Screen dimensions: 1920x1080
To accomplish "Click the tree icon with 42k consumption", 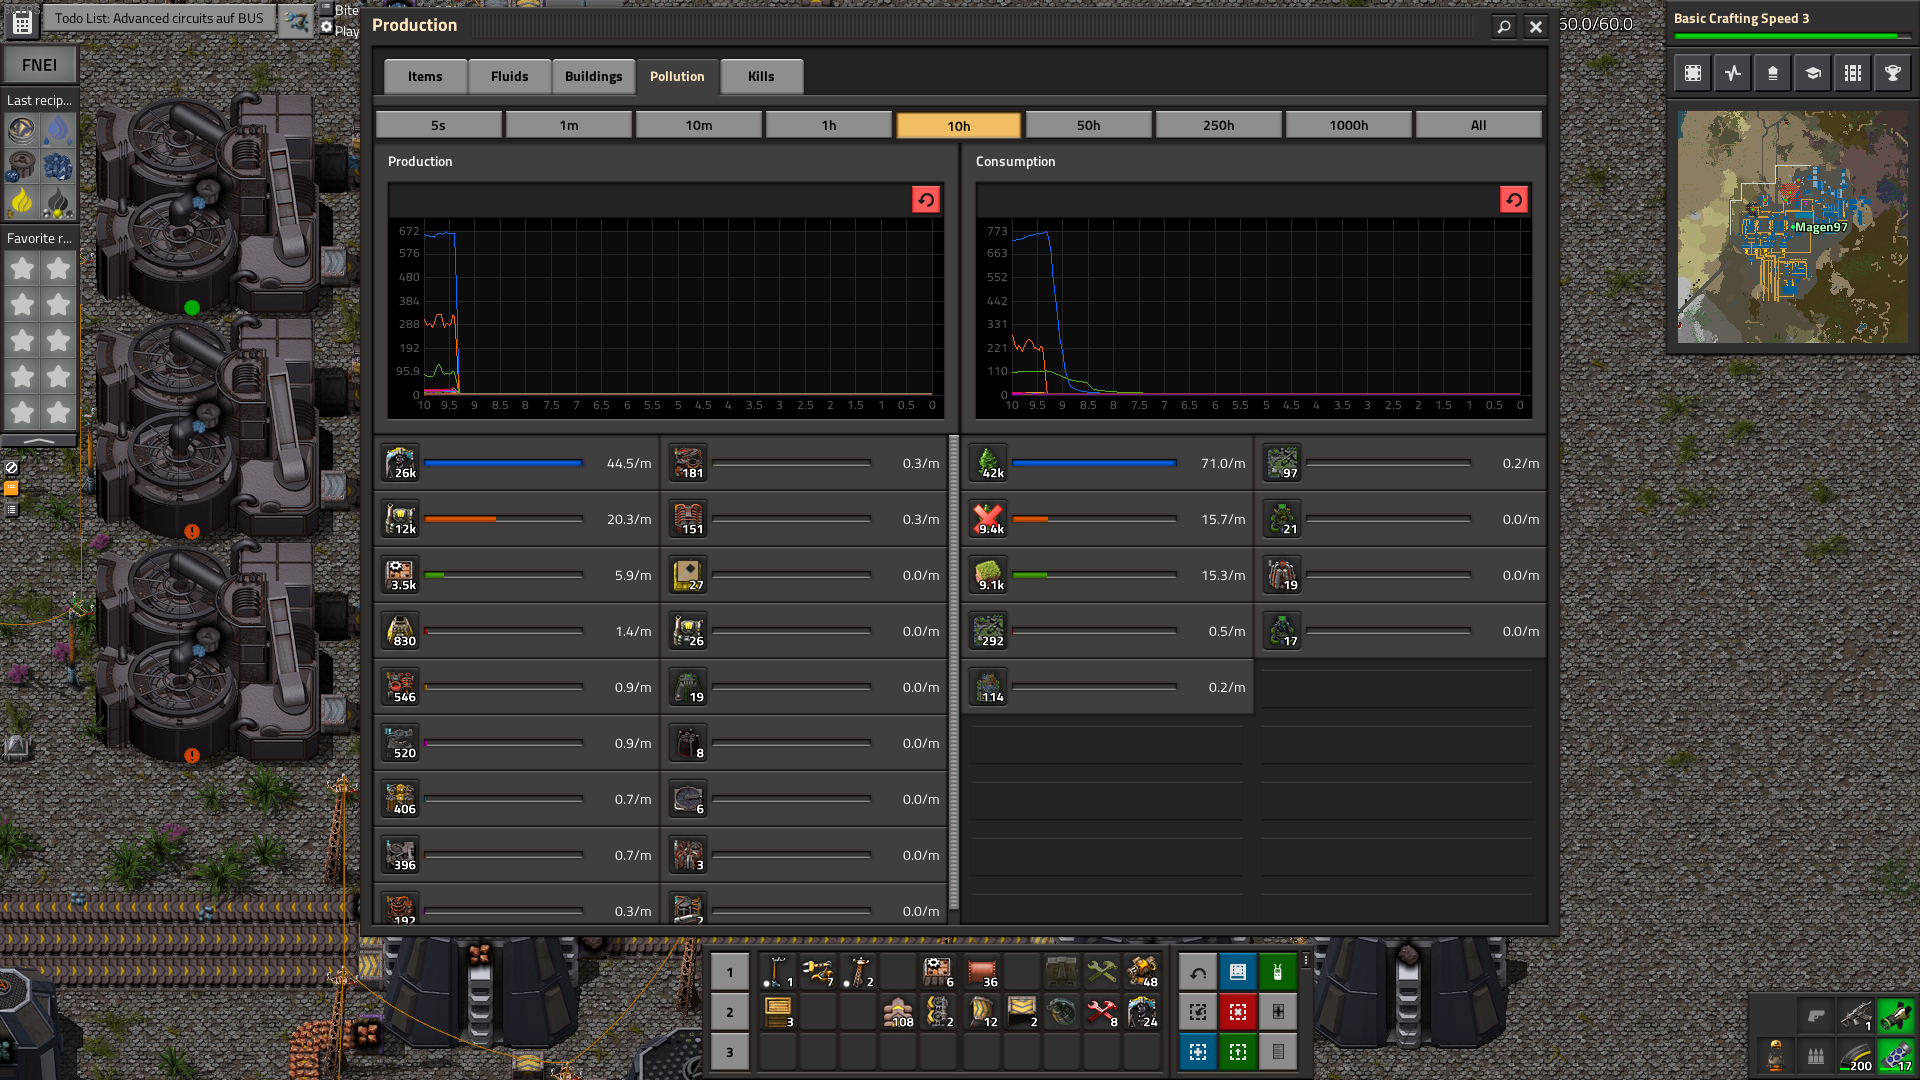I will [x=989, y=463].
